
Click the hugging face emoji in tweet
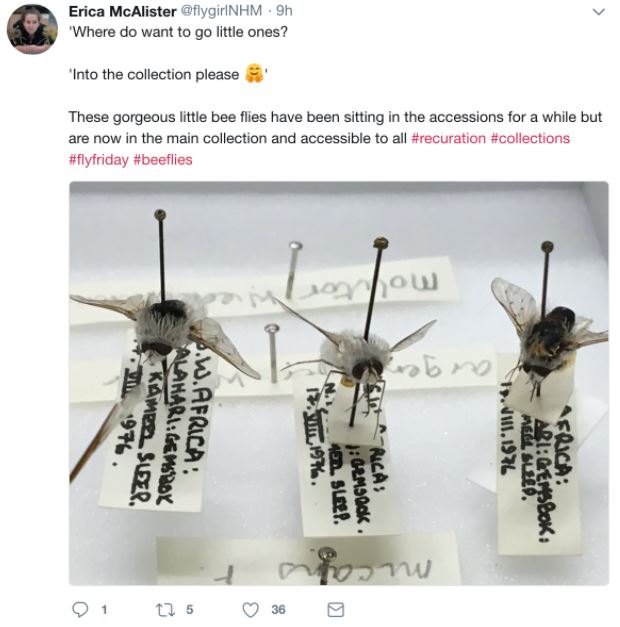[x=254, y=74]
